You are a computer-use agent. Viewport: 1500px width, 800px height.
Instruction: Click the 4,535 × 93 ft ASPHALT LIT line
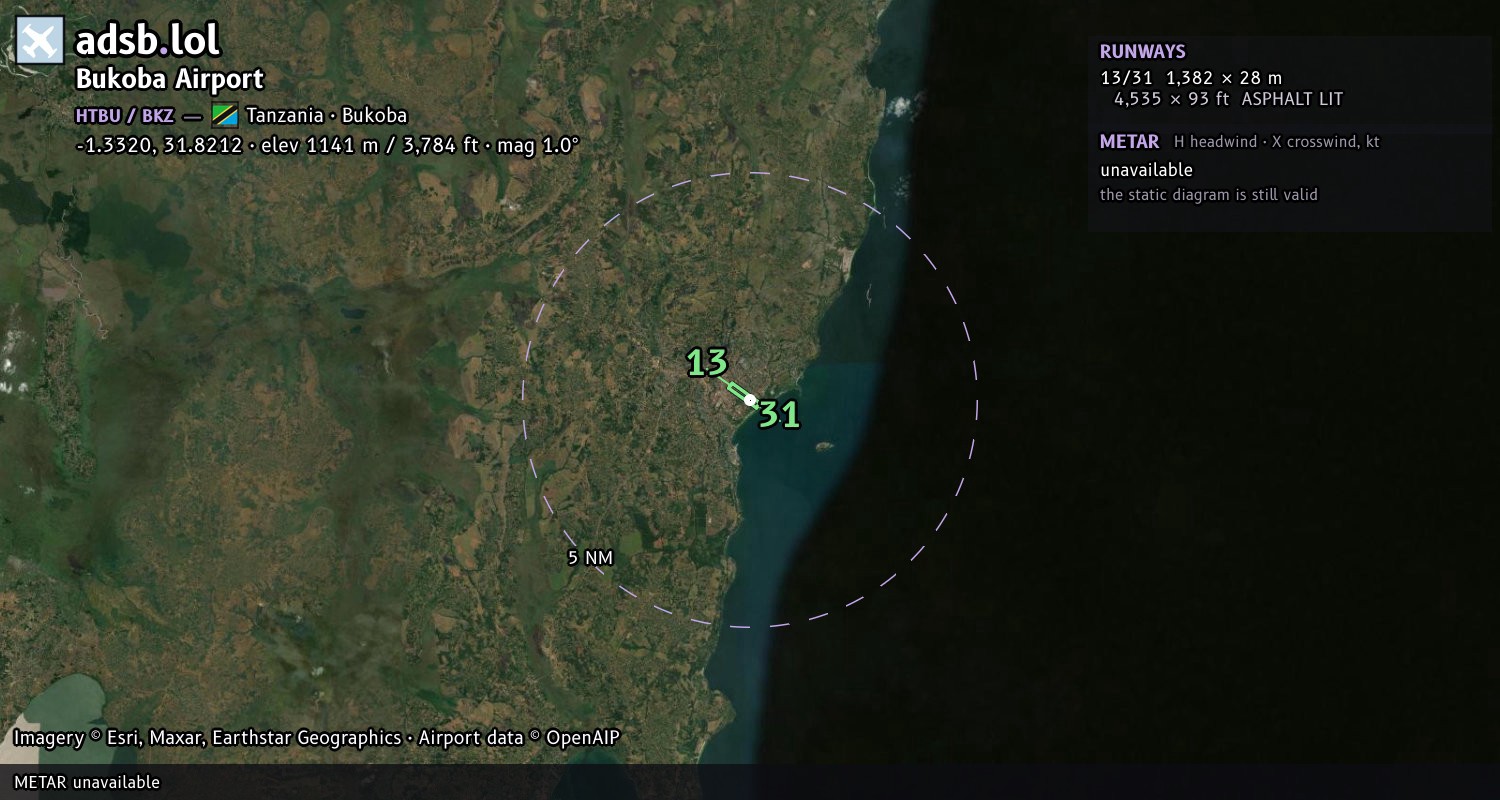pos(1228,99)
